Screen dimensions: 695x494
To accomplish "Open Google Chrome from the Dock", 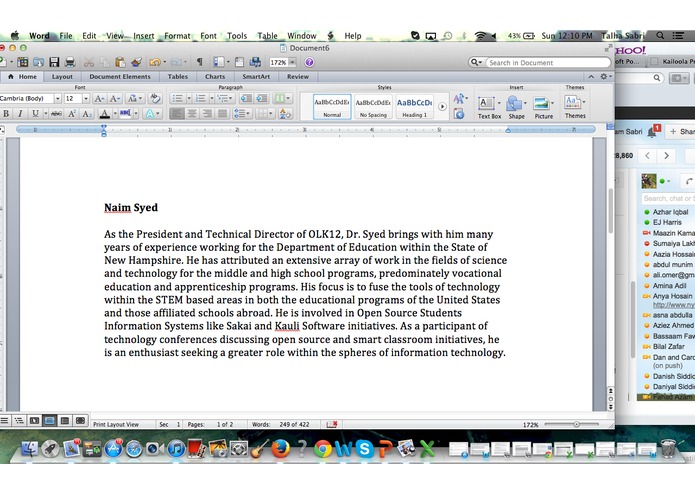I will [323, 449].
